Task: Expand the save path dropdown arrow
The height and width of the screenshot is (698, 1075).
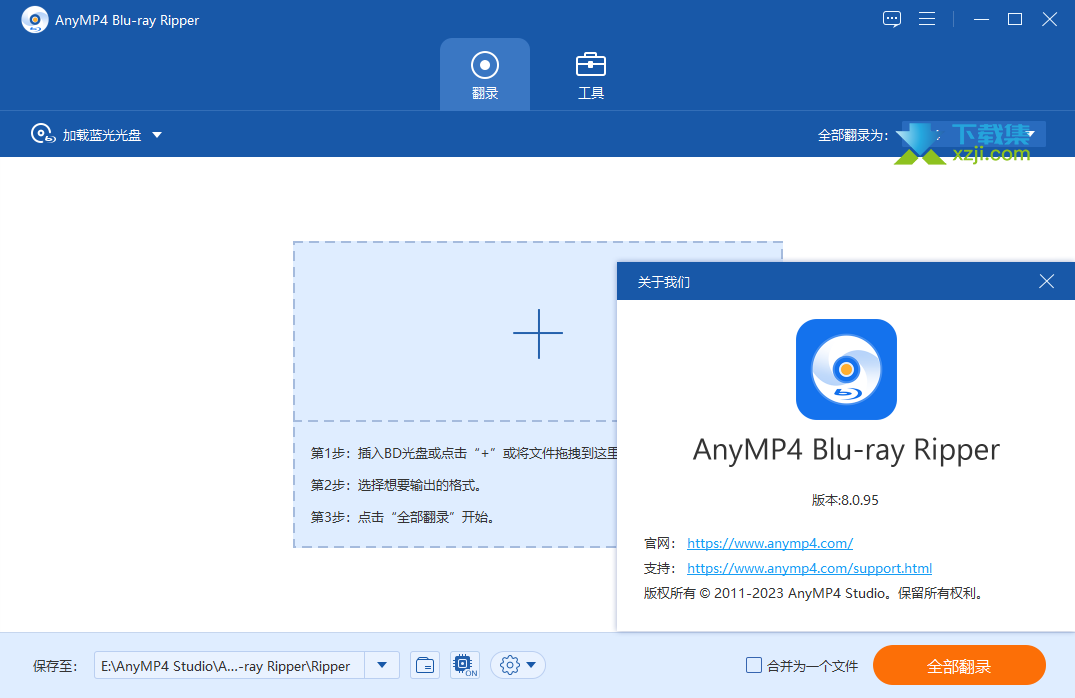Action: pyautogui.click(x=382, y=665)
